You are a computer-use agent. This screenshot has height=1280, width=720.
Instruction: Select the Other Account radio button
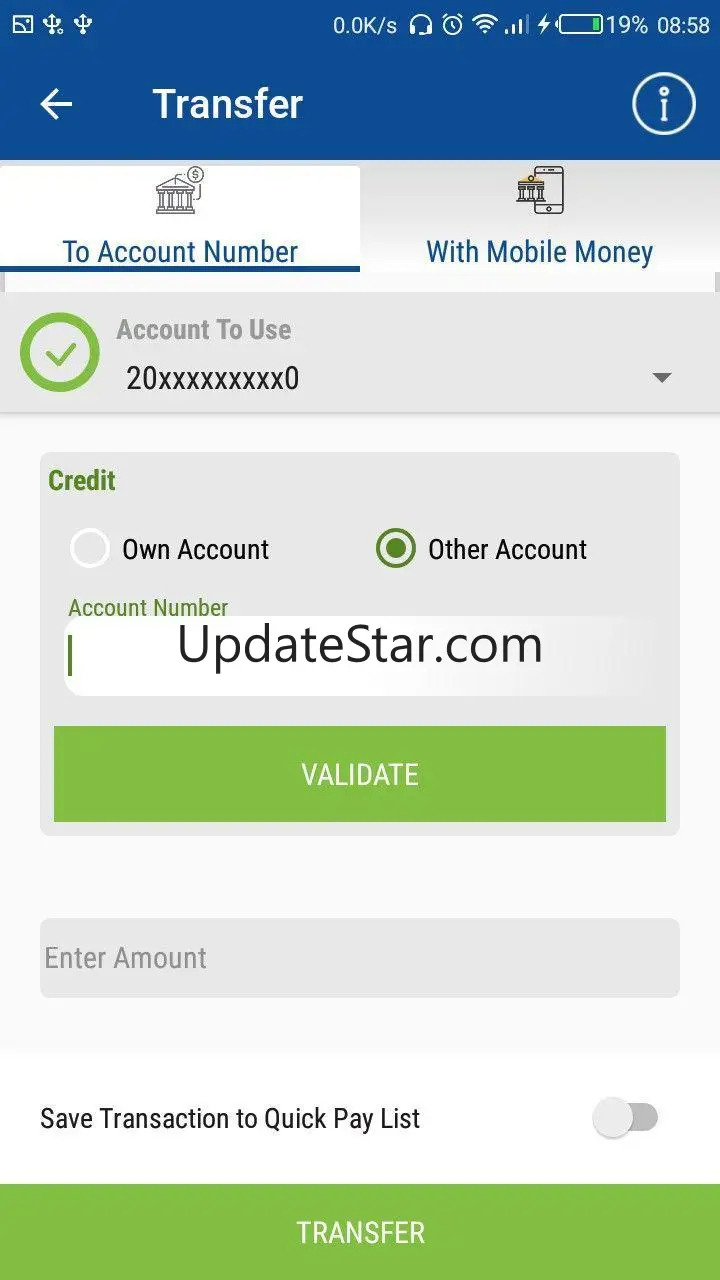click(x=395, y=549)
